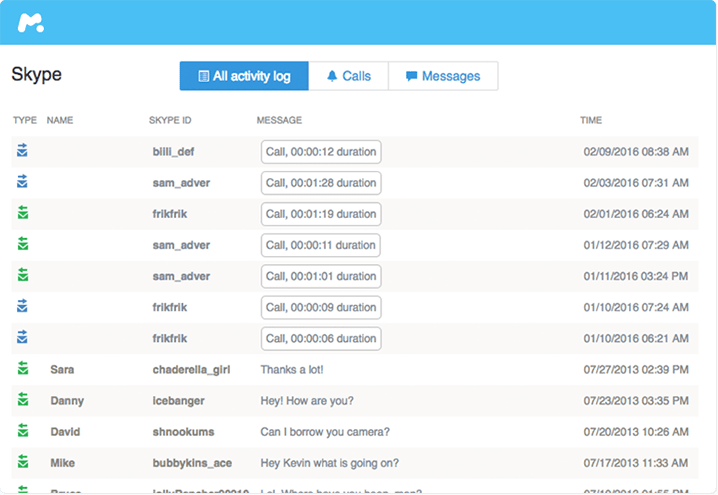
Task: Select the Skype ID shnookums
Action: coord(183,432)
